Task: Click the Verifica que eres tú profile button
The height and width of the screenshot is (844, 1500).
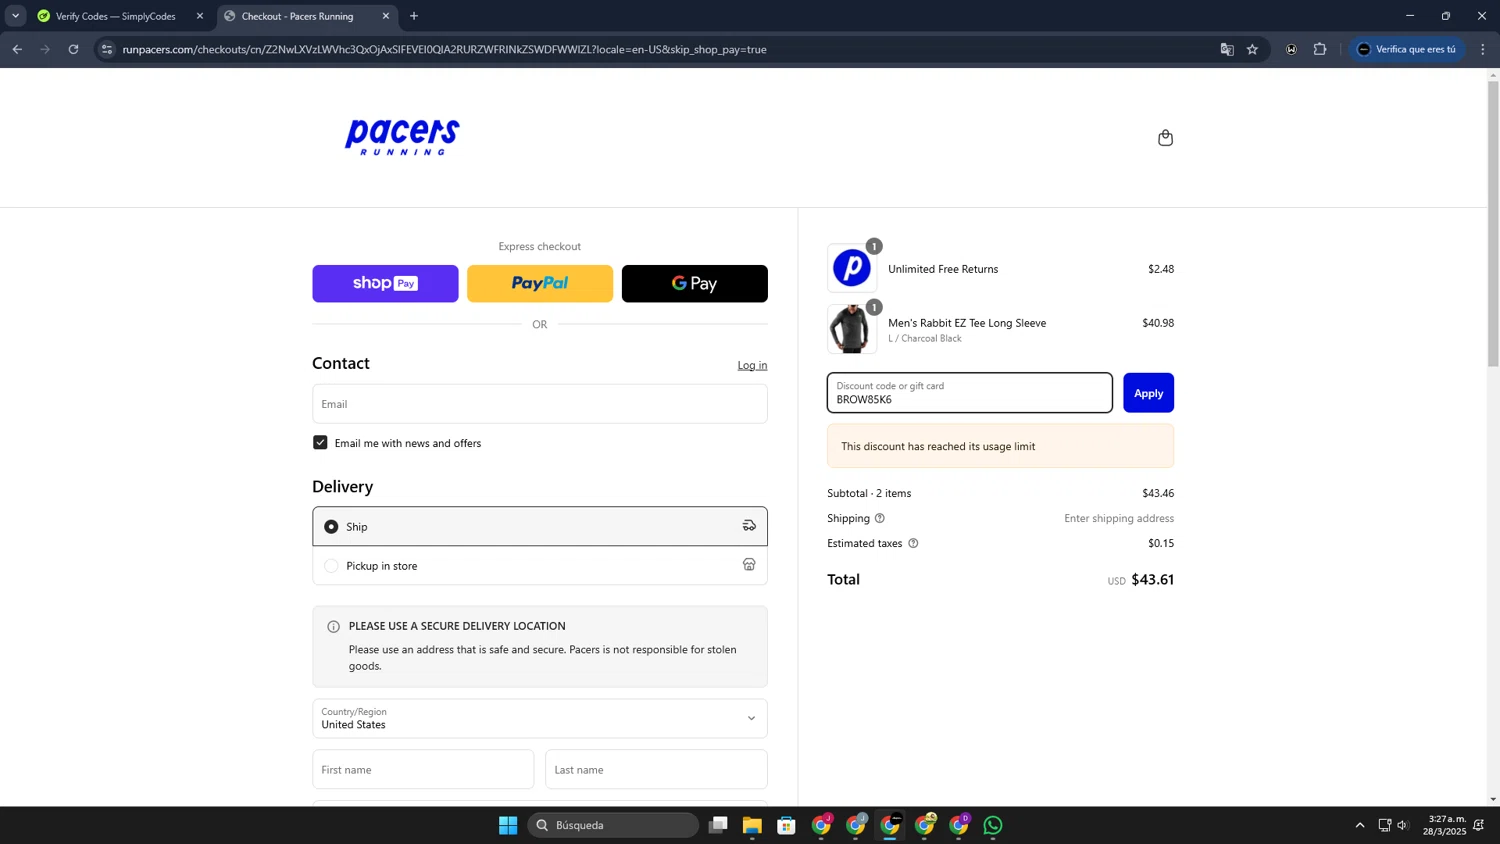Action: point(1406,49)
